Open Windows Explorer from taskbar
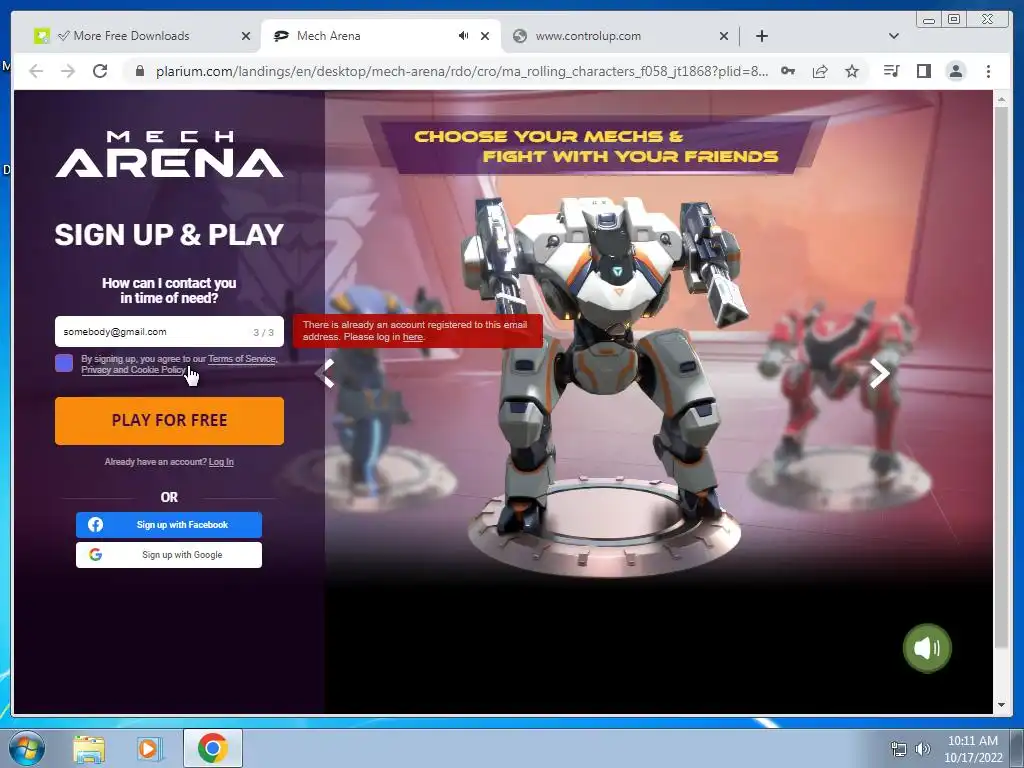Image resolution: width=1024 pixels, height=768 pixels. coord(89,749)
